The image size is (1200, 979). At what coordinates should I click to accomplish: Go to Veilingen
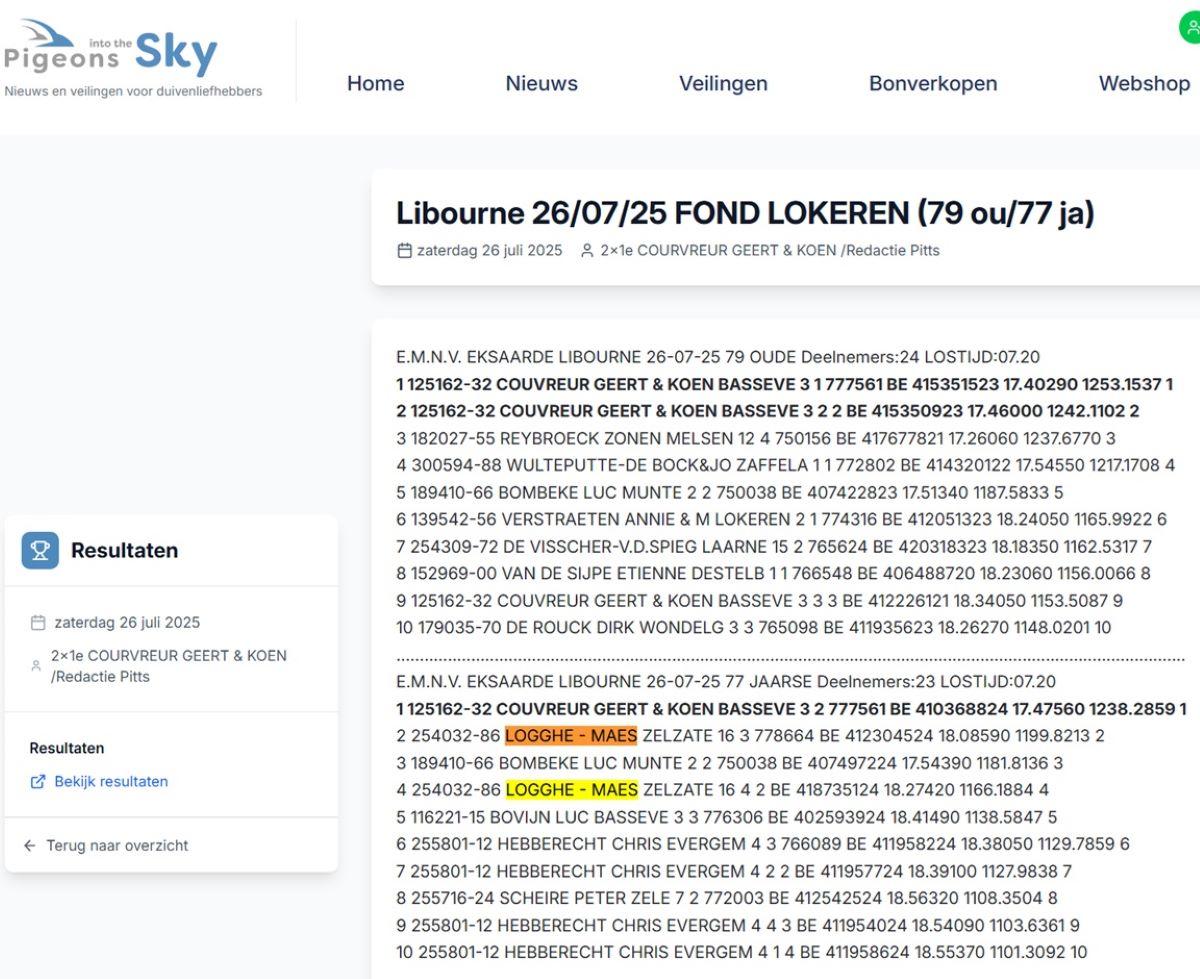point(723,84)
